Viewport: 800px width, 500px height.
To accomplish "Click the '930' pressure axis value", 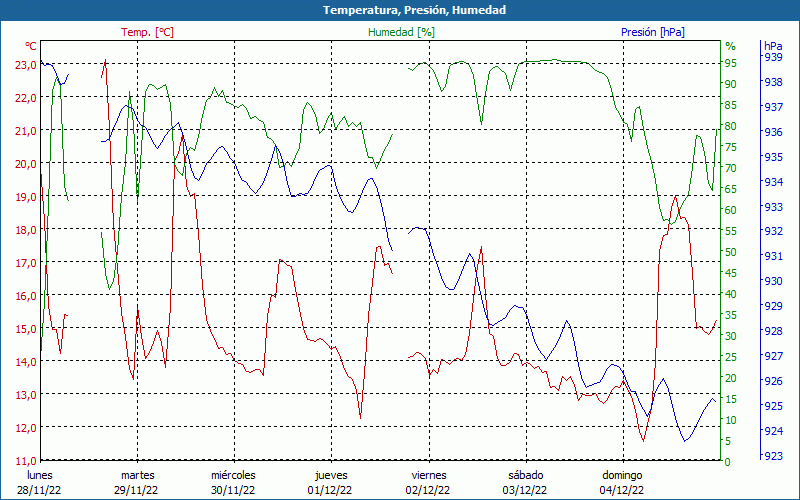I will 773,281.
